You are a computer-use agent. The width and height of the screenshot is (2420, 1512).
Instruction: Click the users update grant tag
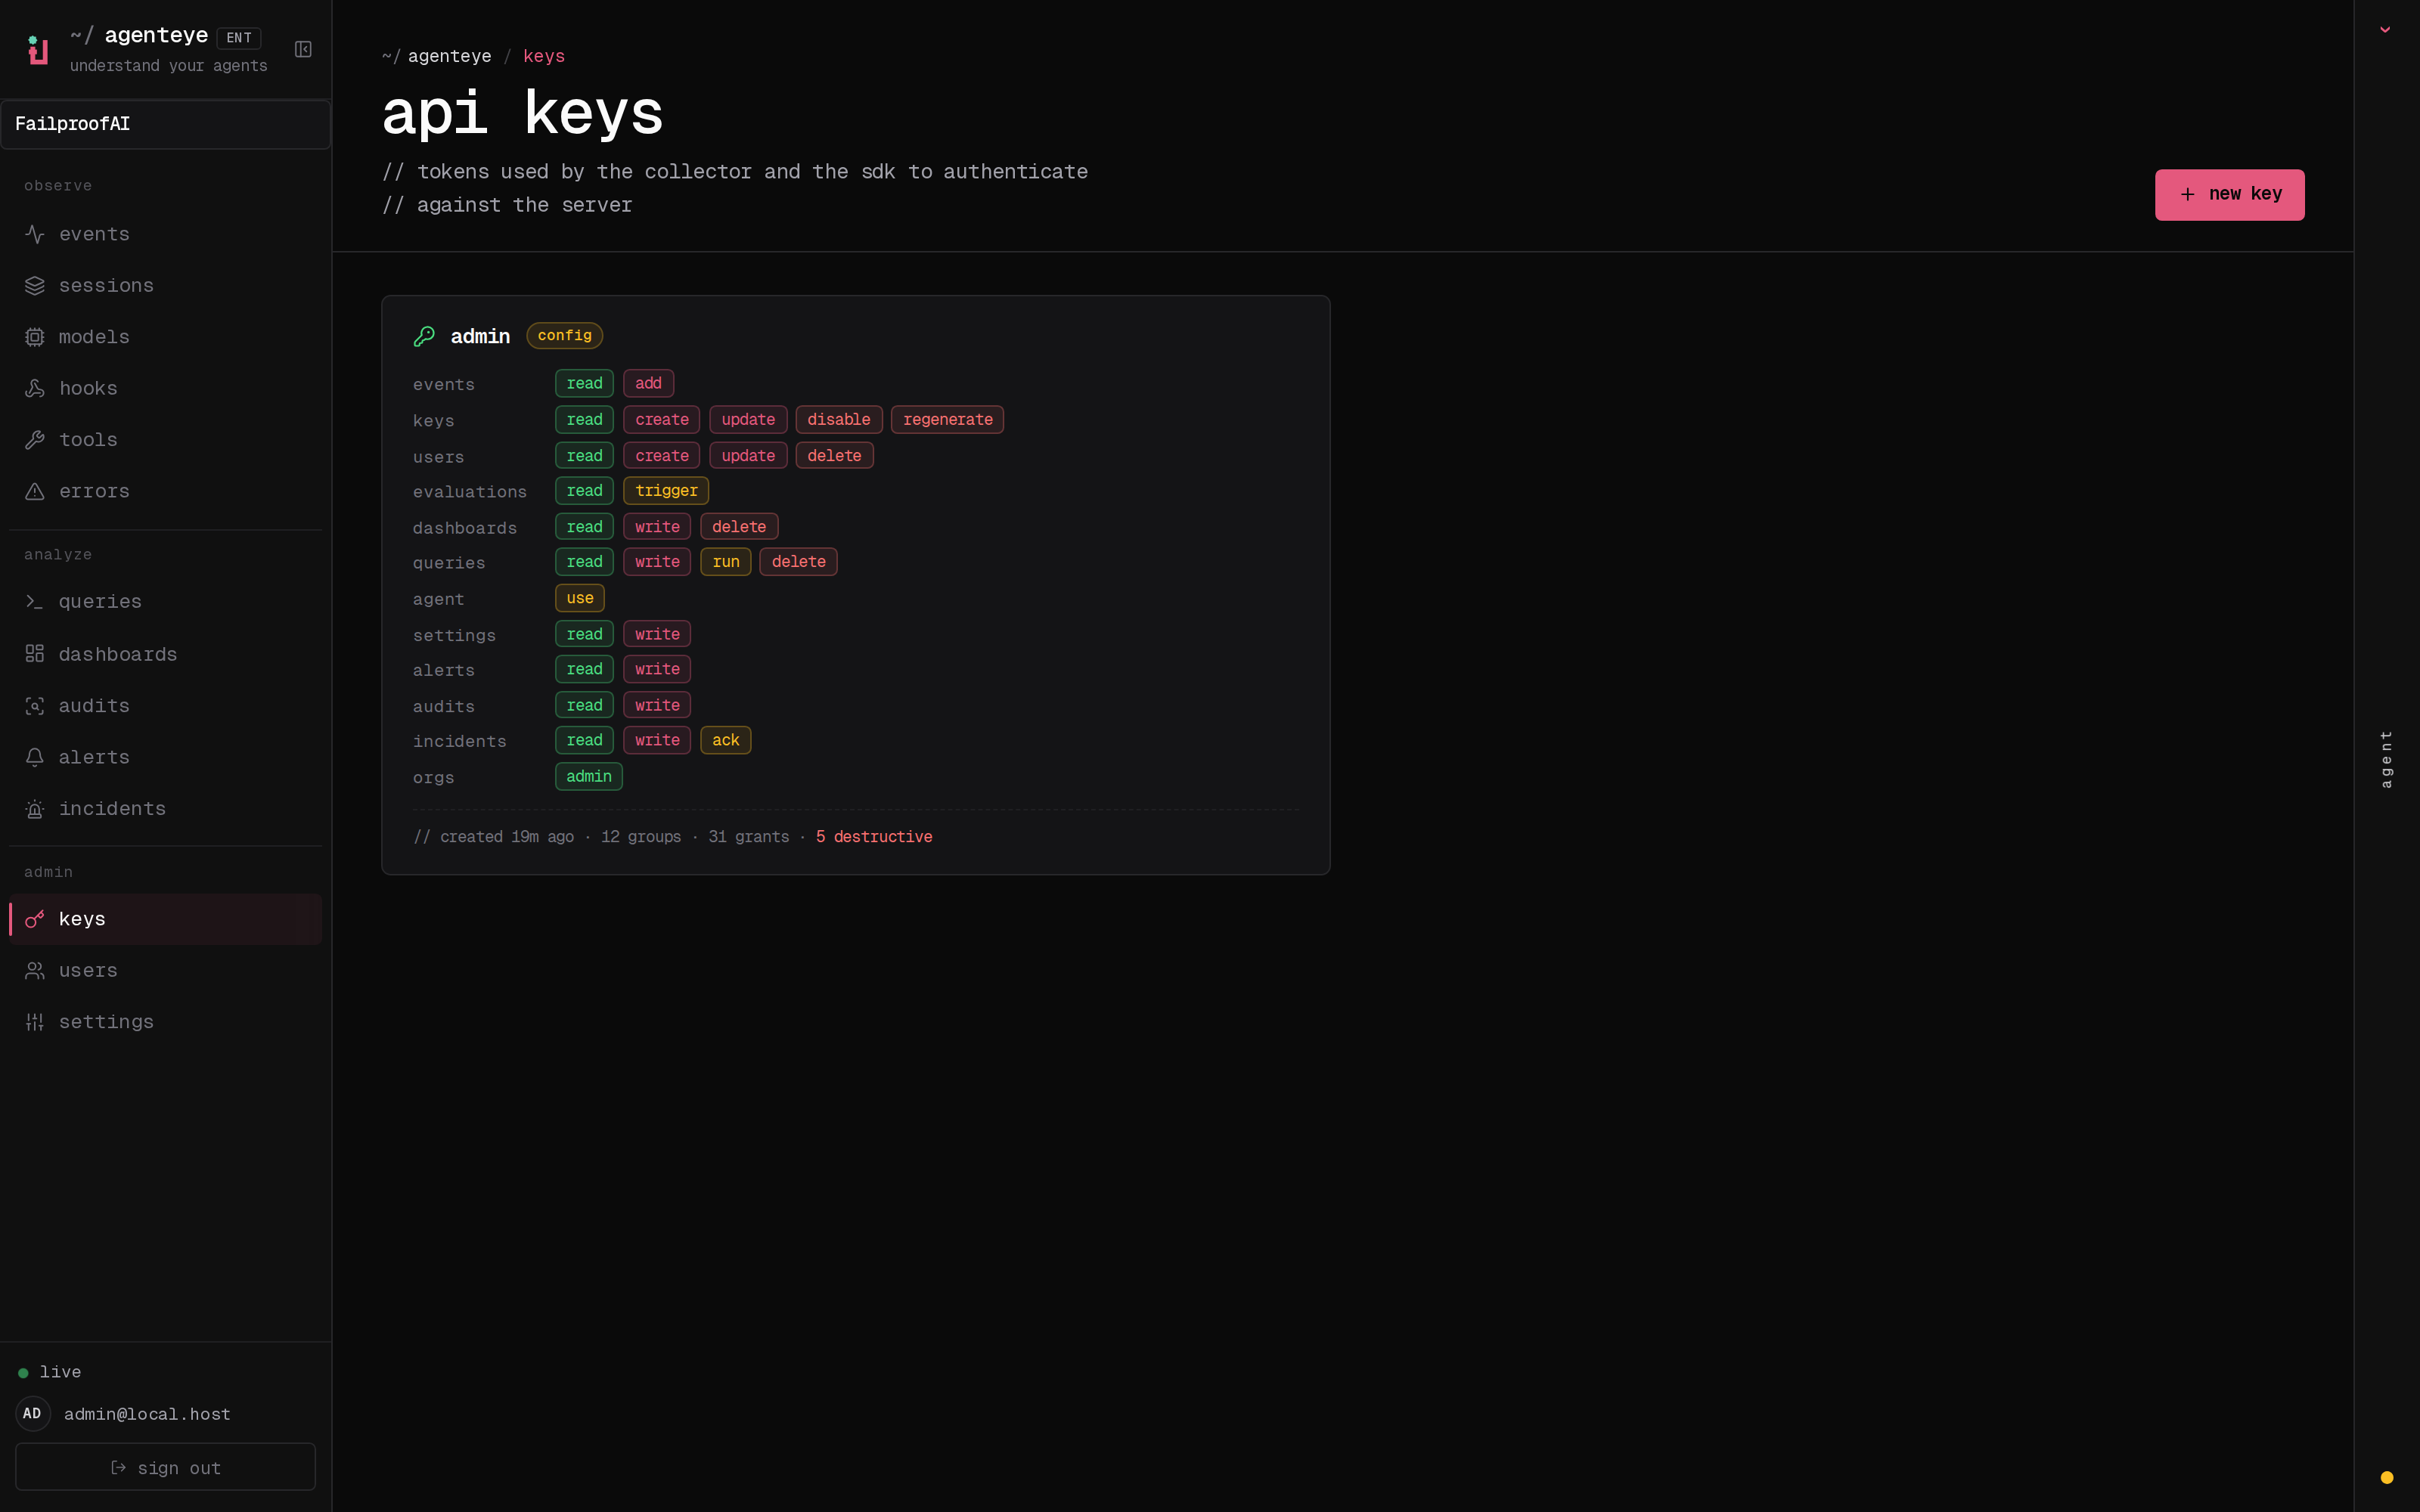pos(748,456)
